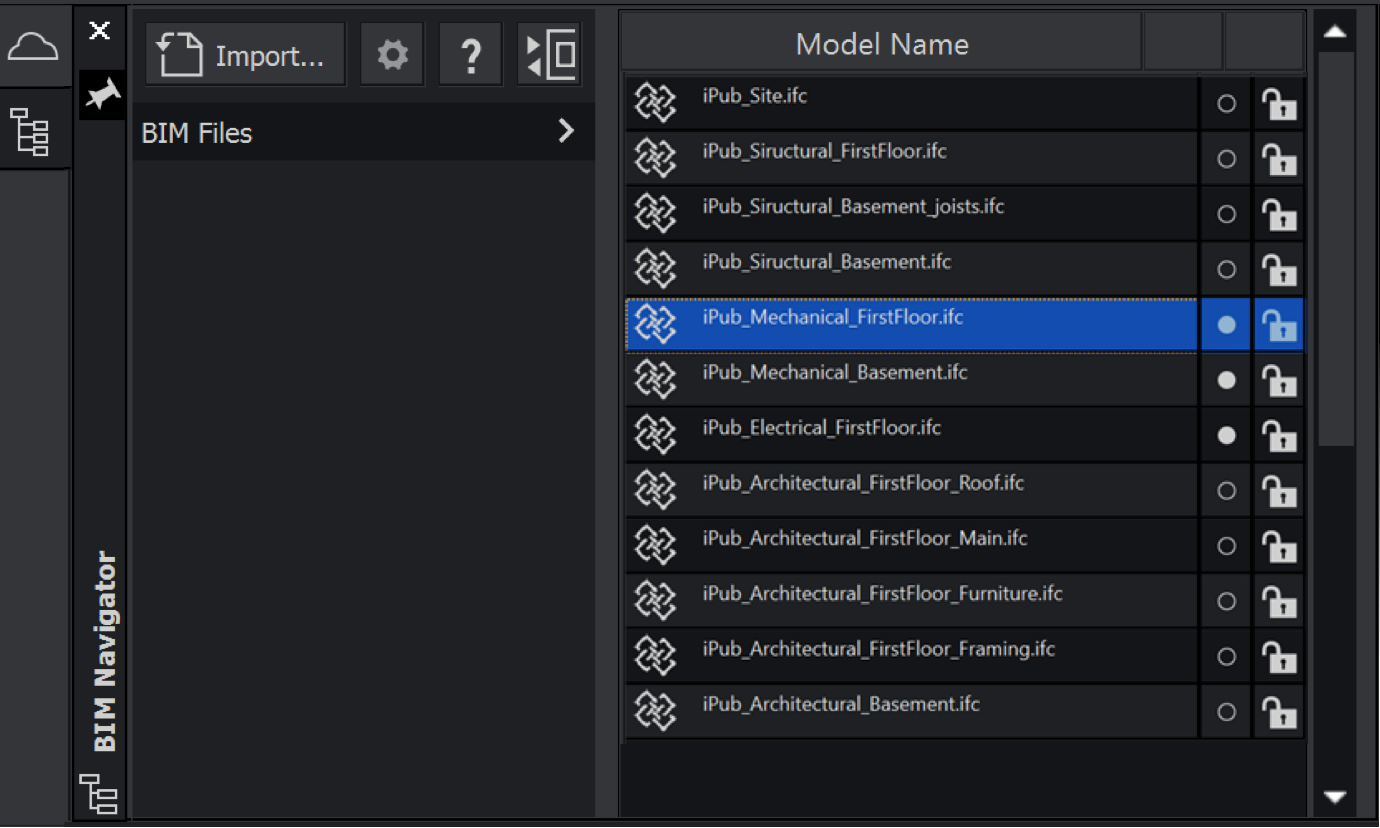This screenshot has height=828, width=1380.
Task: Select iPub_Mechanical_Basement.ifc row text
Action: pyautogui.click(x=835, y=373)
